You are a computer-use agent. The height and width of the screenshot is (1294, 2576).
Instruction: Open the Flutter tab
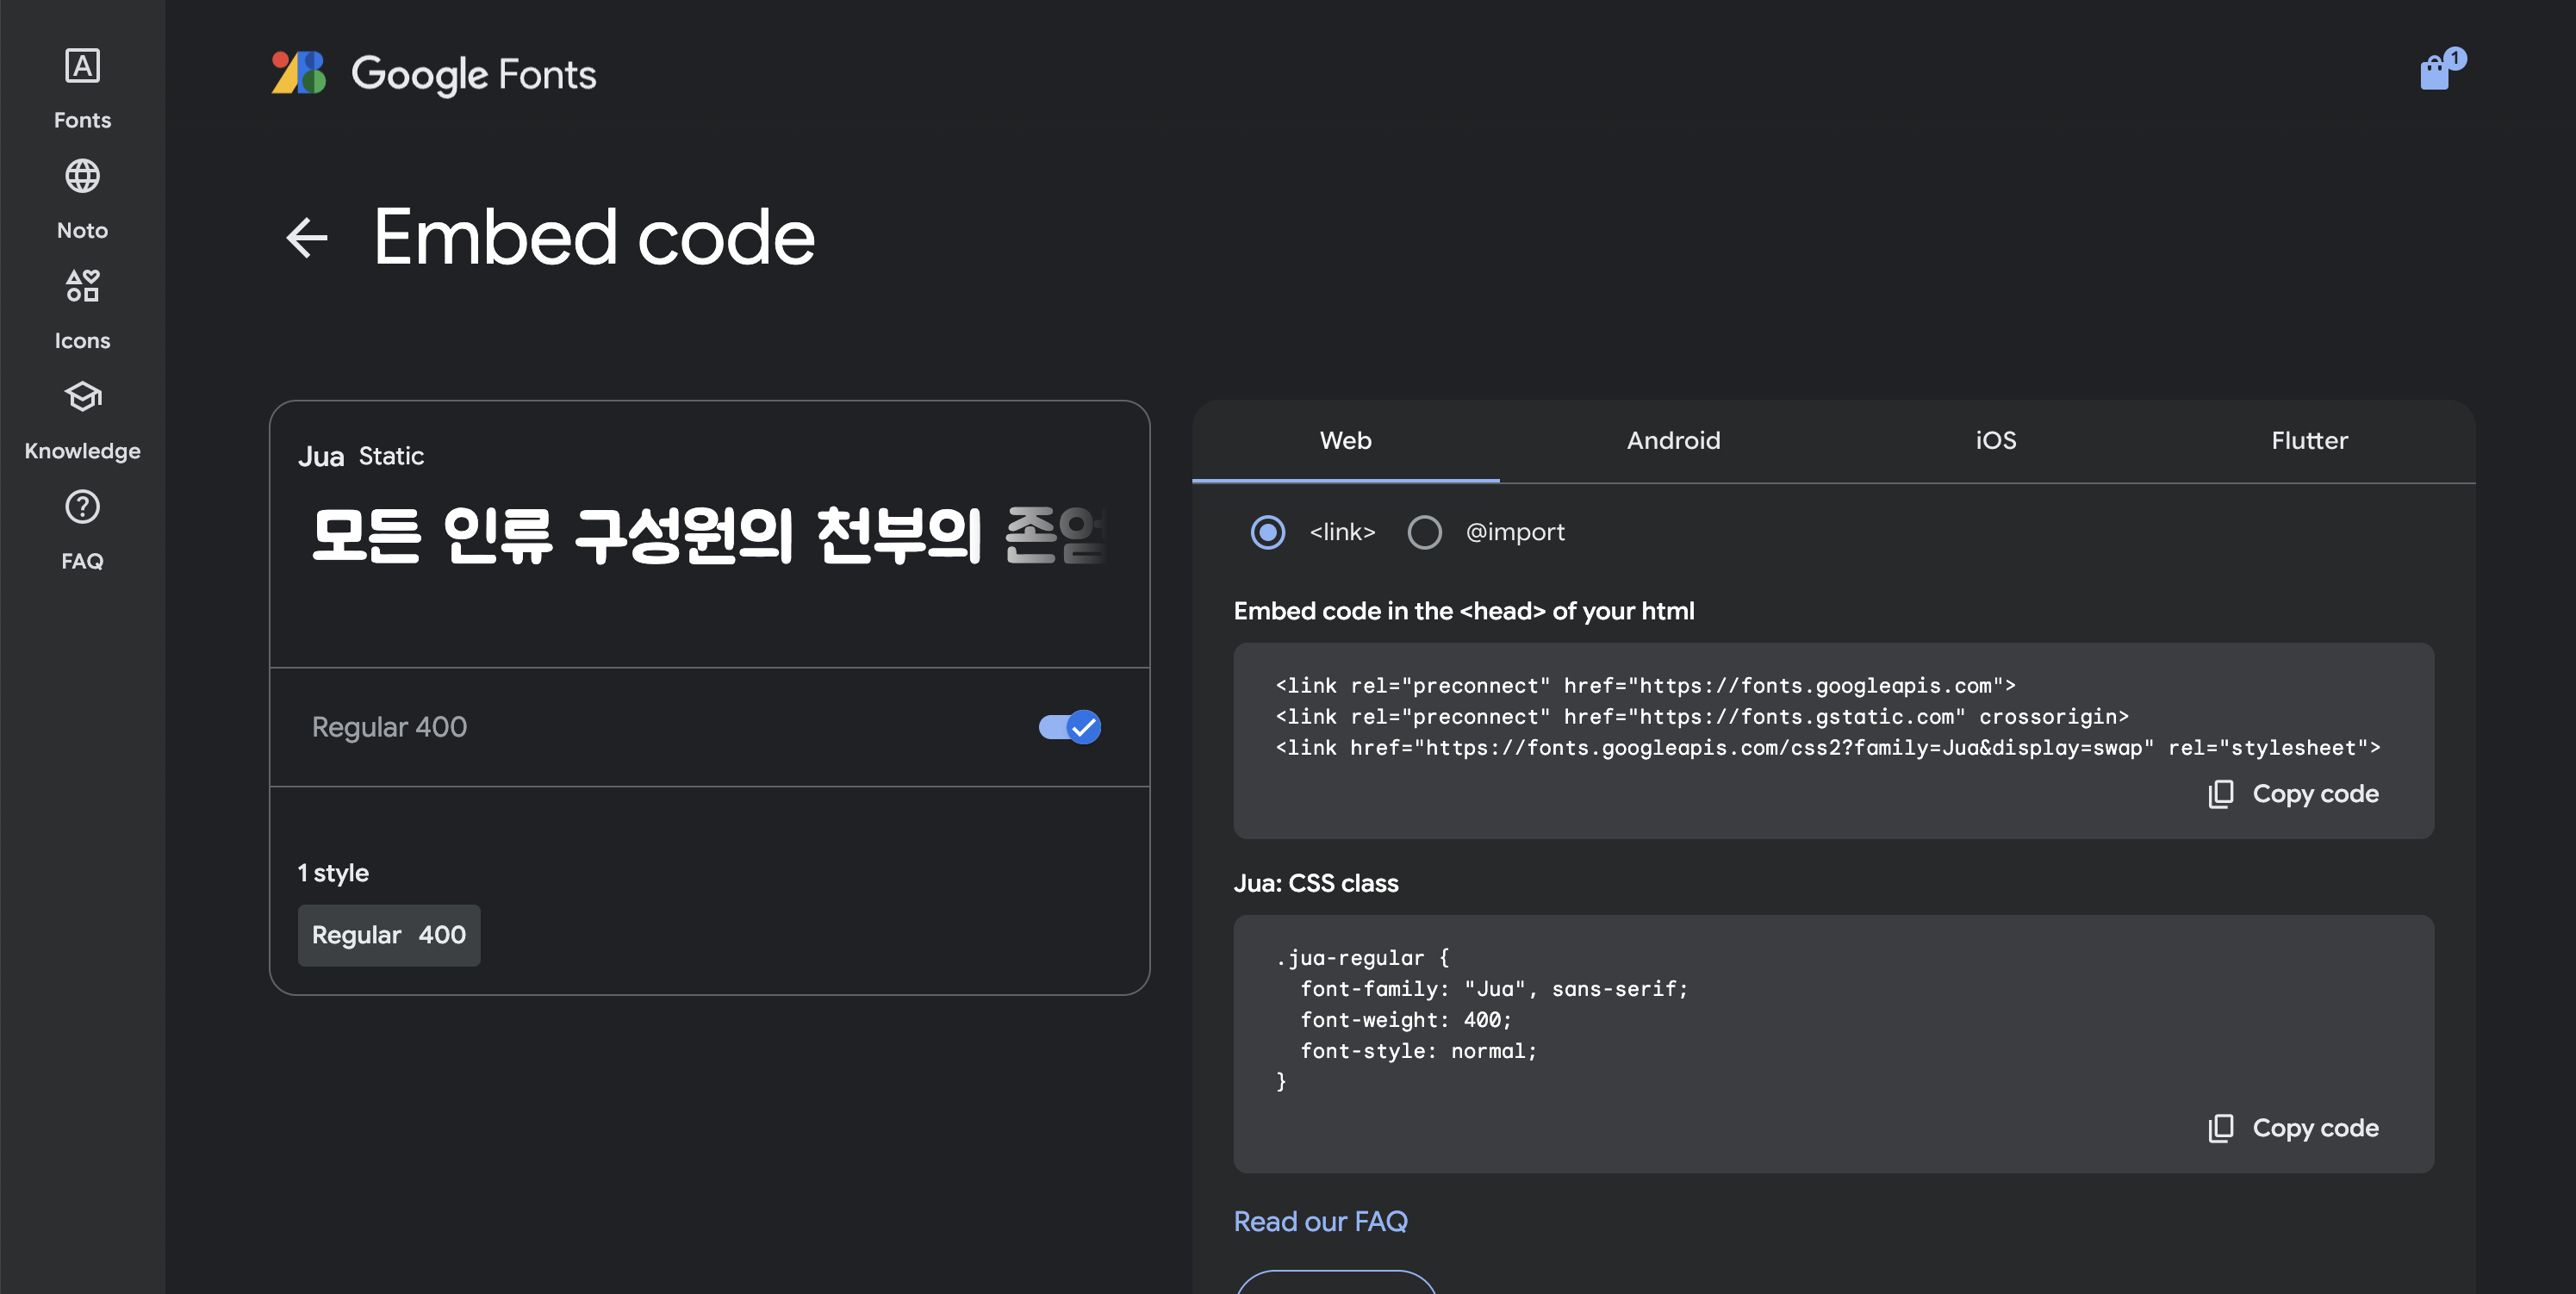pos(2309,441)
